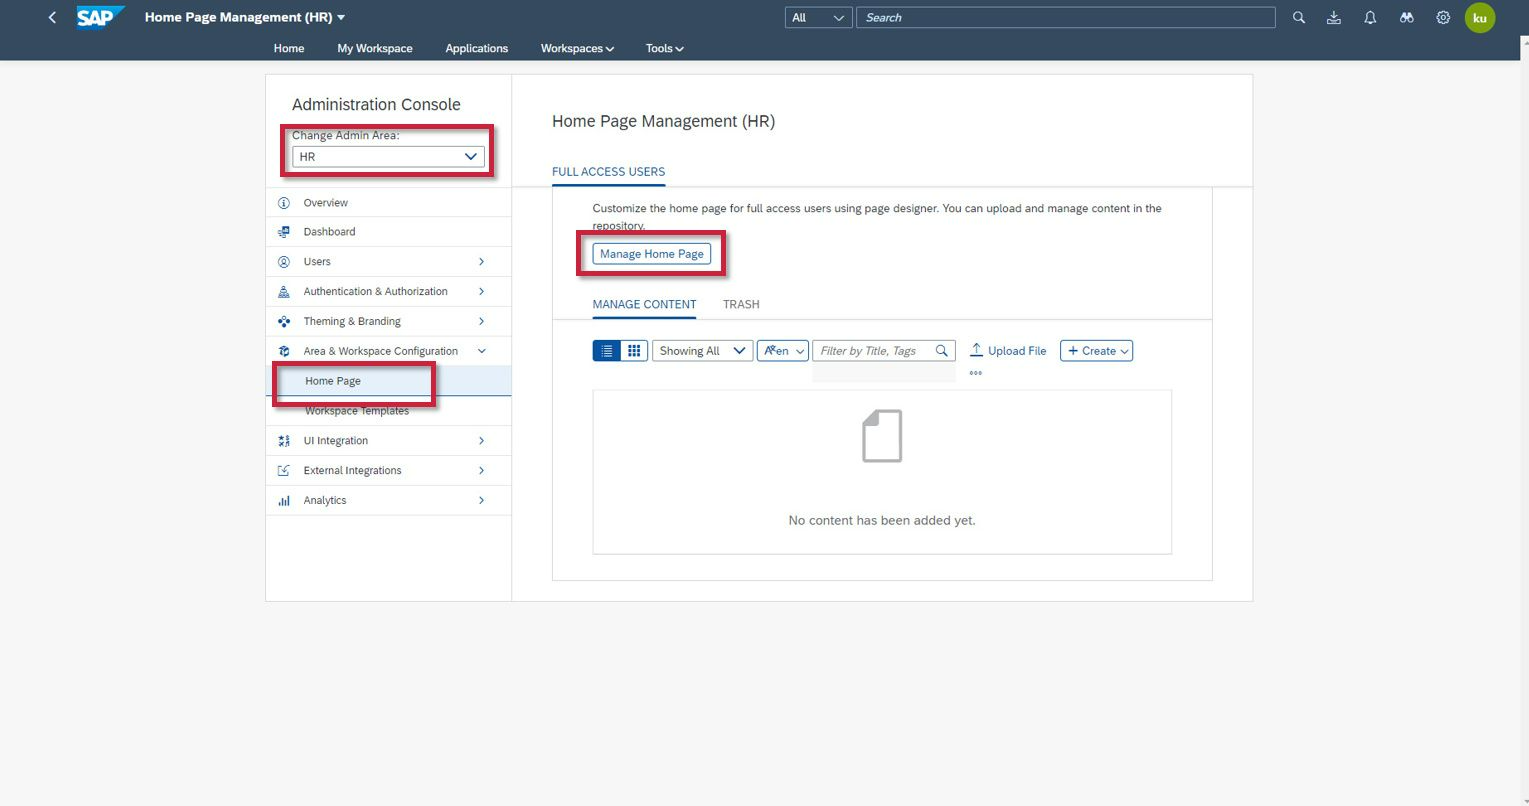1529x806 pixels.
Task: Expand Analytics chevron
Action: pos(481,501)
